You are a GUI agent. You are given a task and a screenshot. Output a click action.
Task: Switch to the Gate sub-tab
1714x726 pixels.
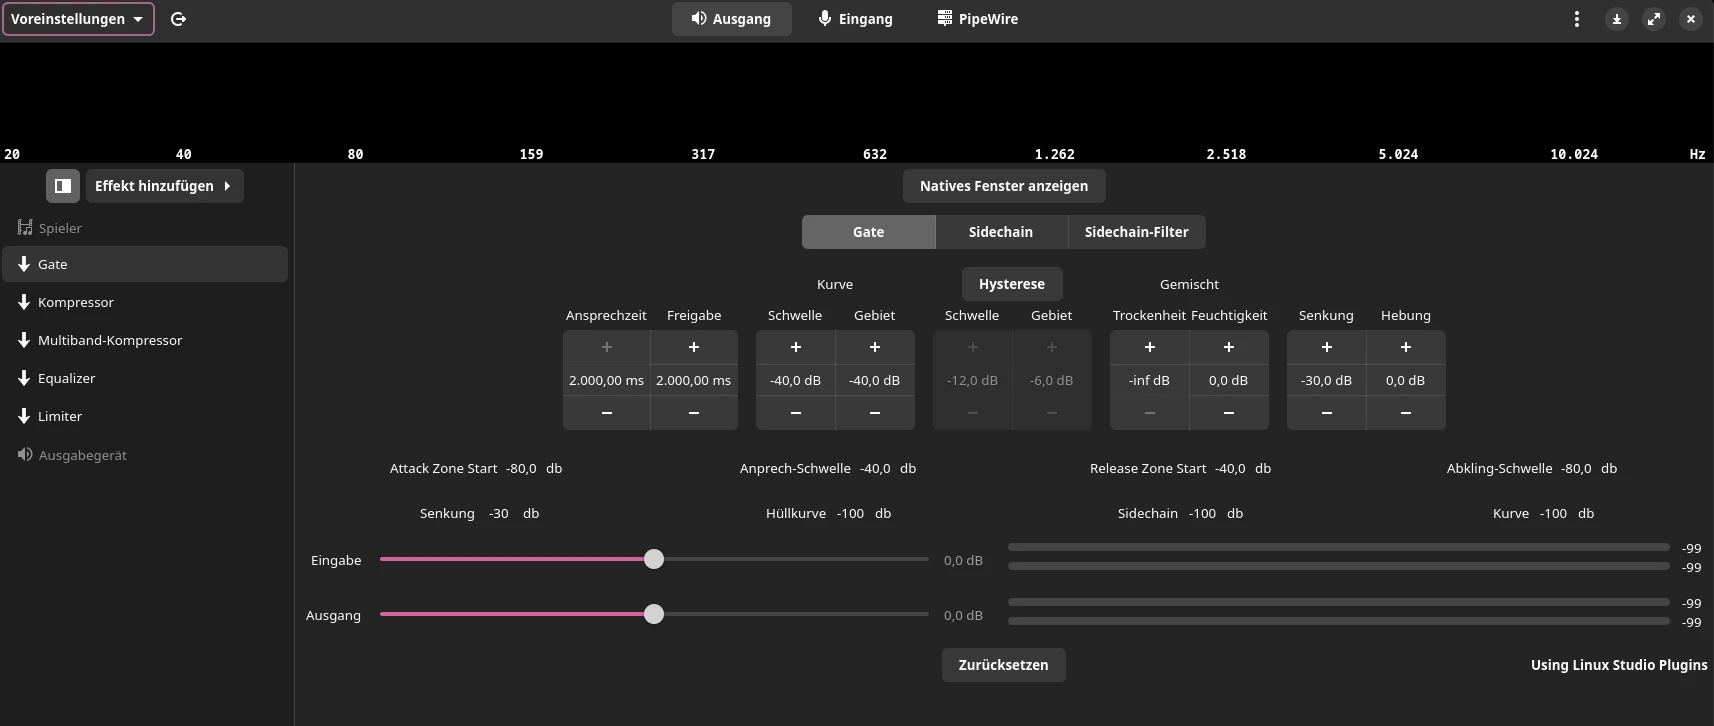[x=868, y=232]
